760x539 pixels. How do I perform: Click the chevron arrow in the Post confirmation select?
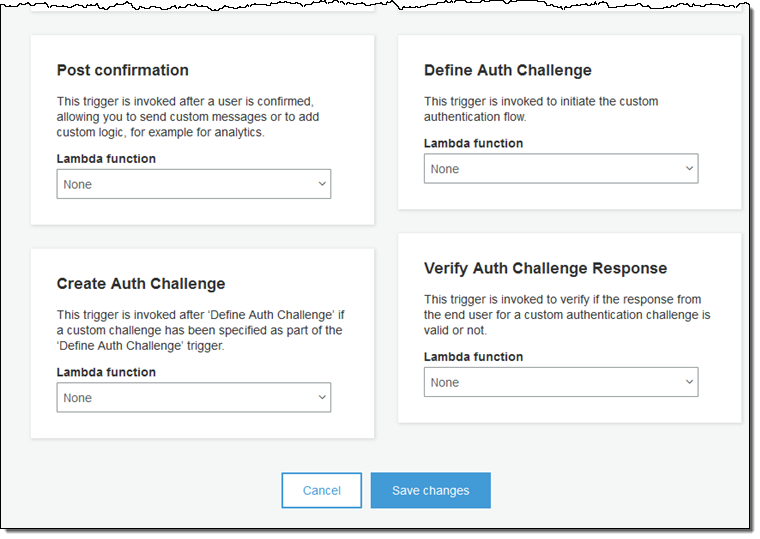tap(322, 184)
